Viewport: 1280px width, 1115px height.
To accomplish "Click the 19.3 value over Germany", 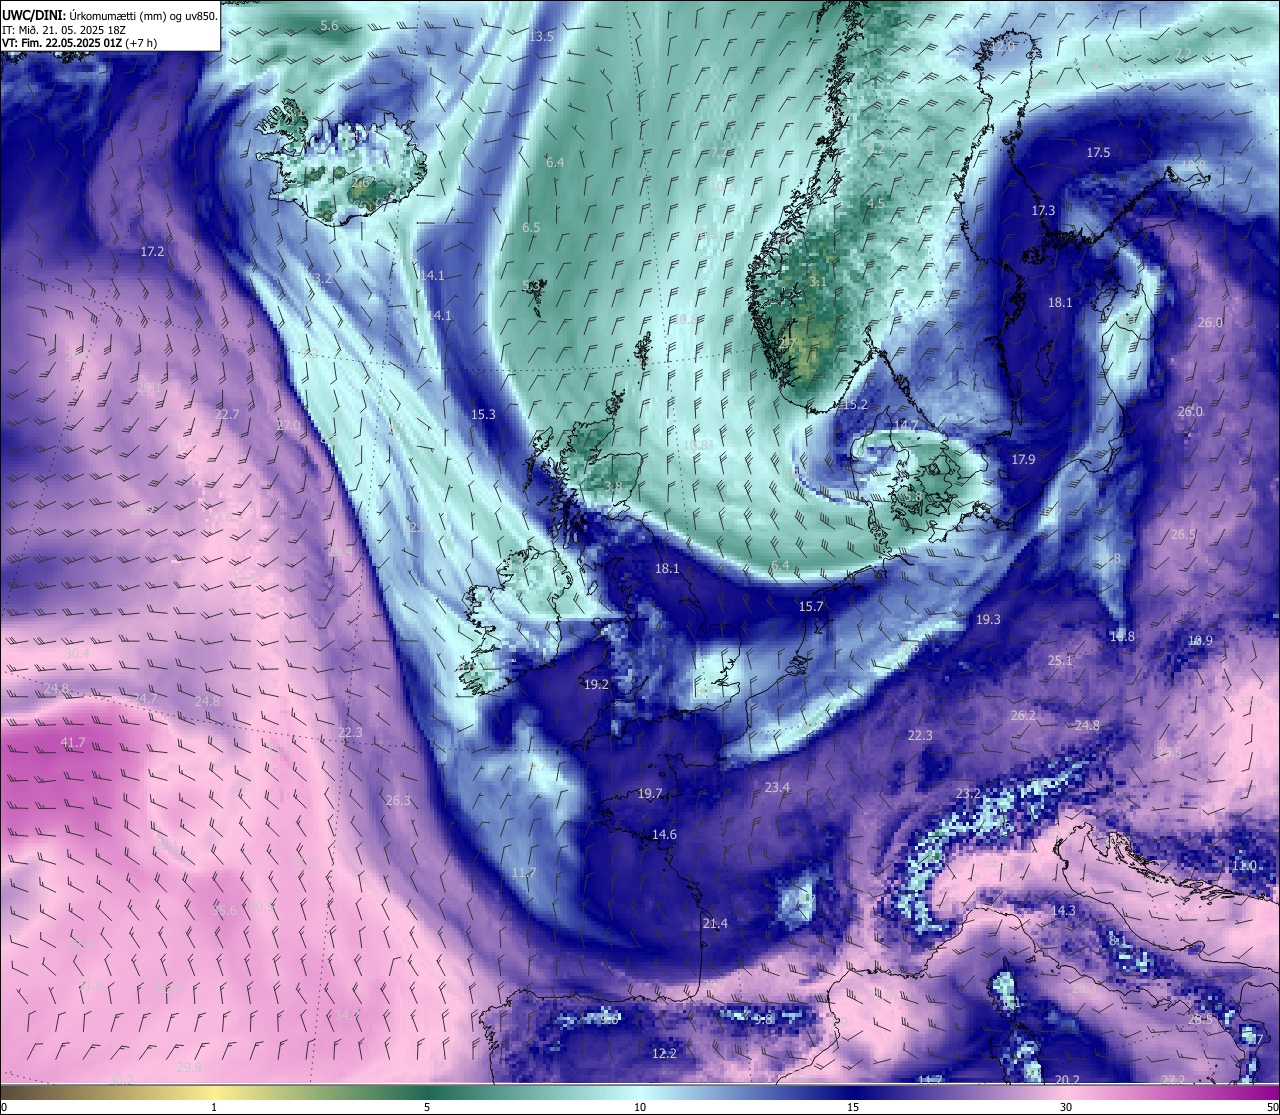I will click(988, 620).
